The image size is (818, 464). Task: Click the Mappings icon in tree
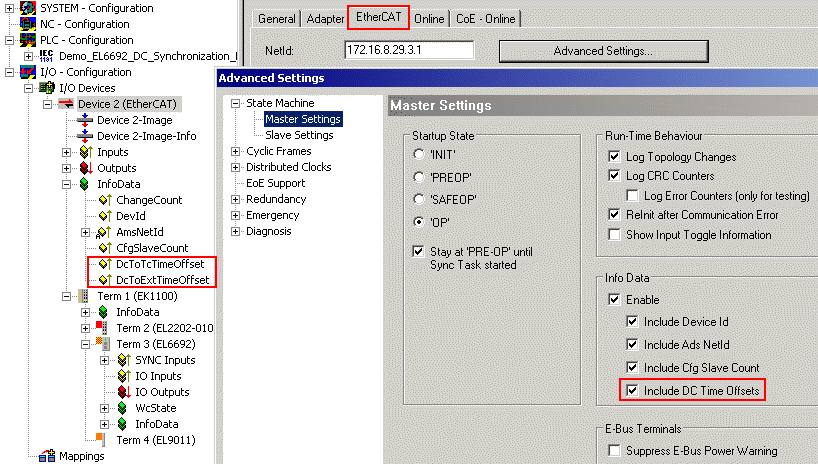[x=46, y=456]
